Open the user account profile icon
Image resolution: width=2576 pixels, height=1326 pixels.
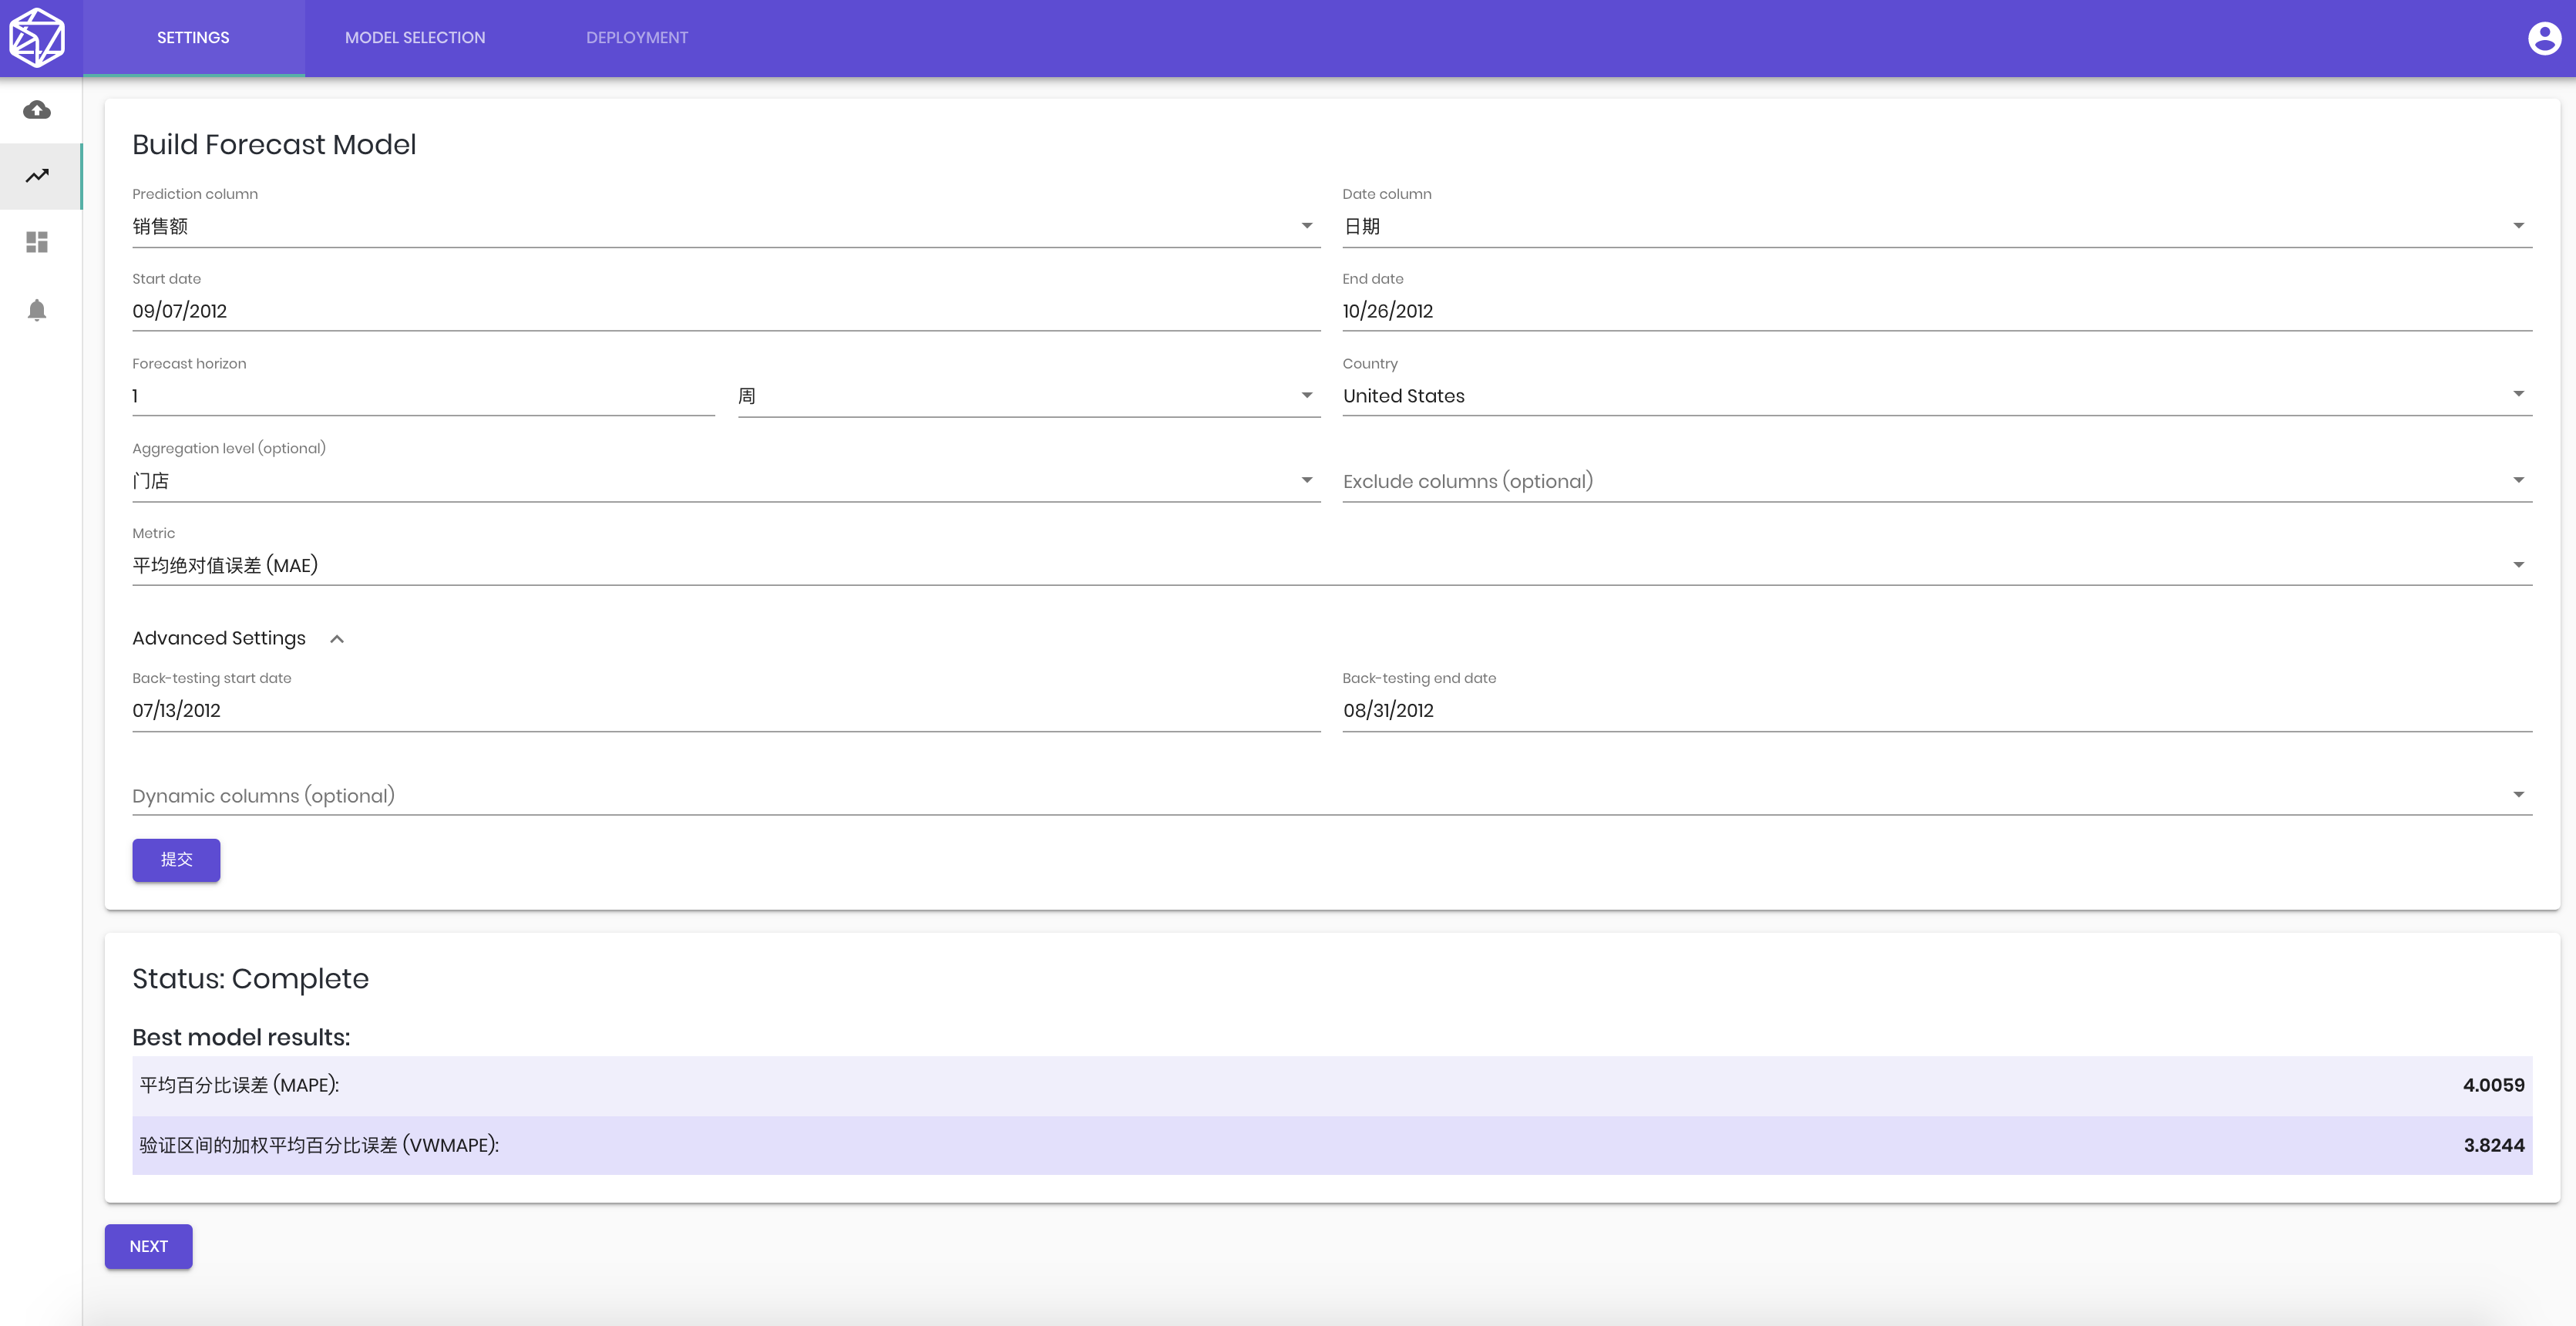click(2544, 38)
